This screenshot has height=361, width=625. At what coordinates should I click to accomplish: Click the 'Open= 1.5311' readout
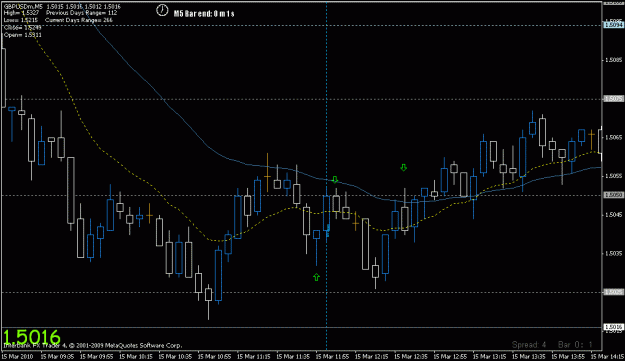click(22, 35)
